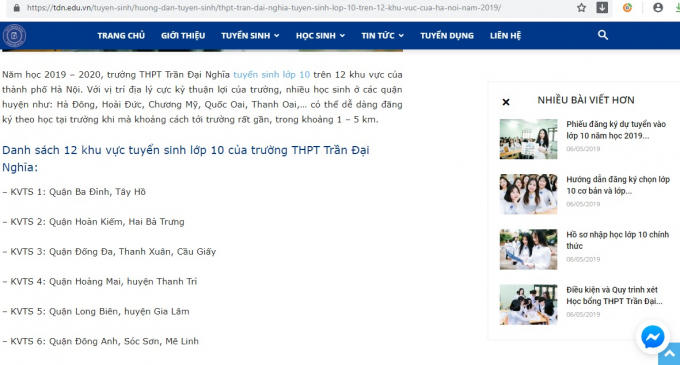Click heading 'Danh sách 12 khu vực tuyển sinh'
The image size is (680, 365).
pos(186,159)
